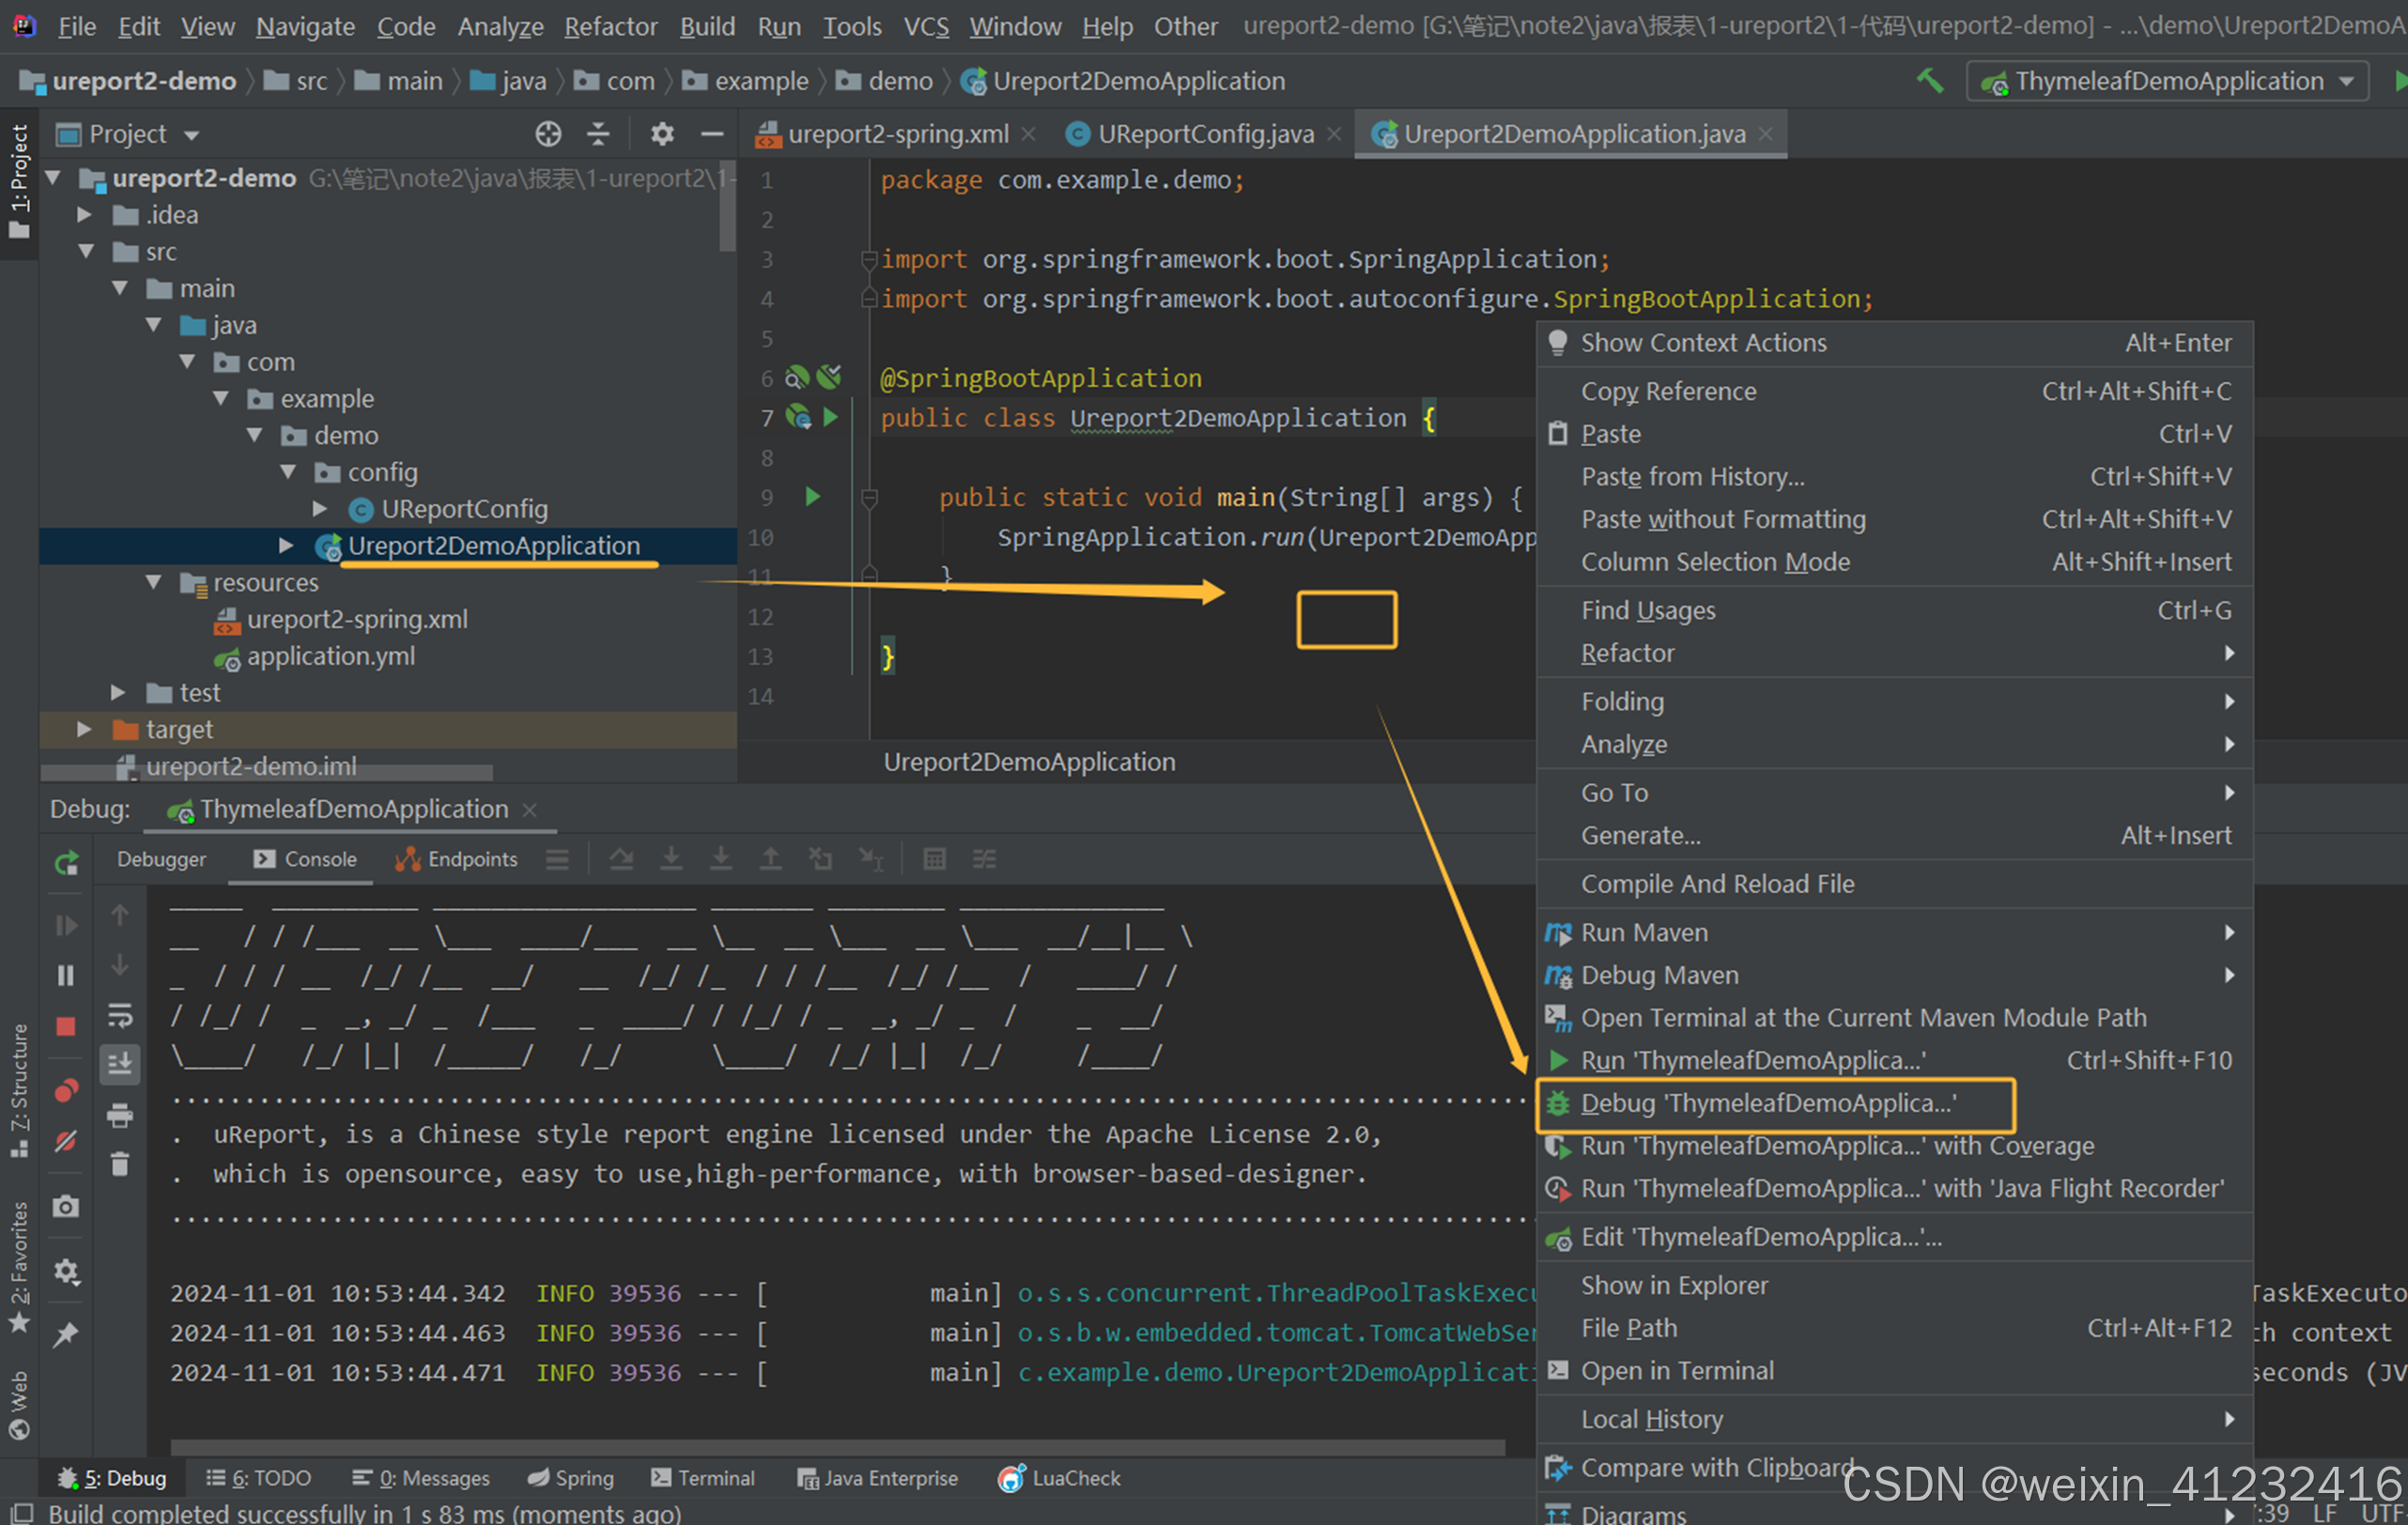Image resolution: width=2408 pixels, height=1525 pixels.
Task: Click Spring tool window button
Action: [x=571, y=1478]
